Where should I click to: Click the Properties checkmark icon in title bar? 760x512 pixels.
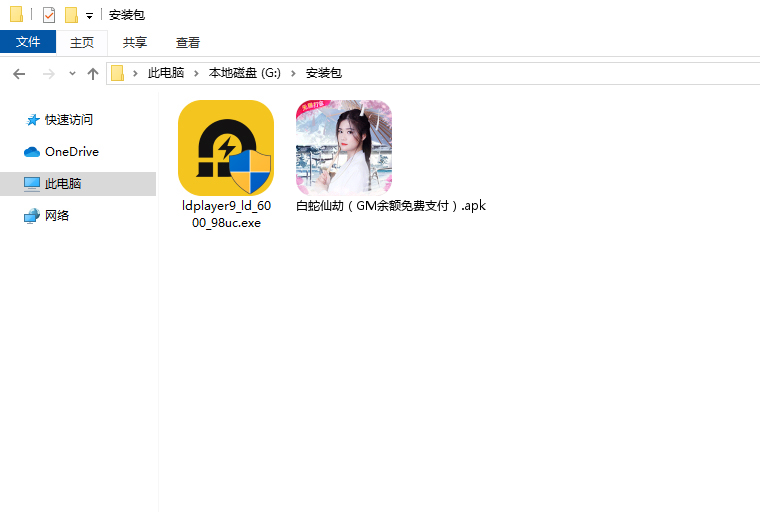click(x=49, y=15)
